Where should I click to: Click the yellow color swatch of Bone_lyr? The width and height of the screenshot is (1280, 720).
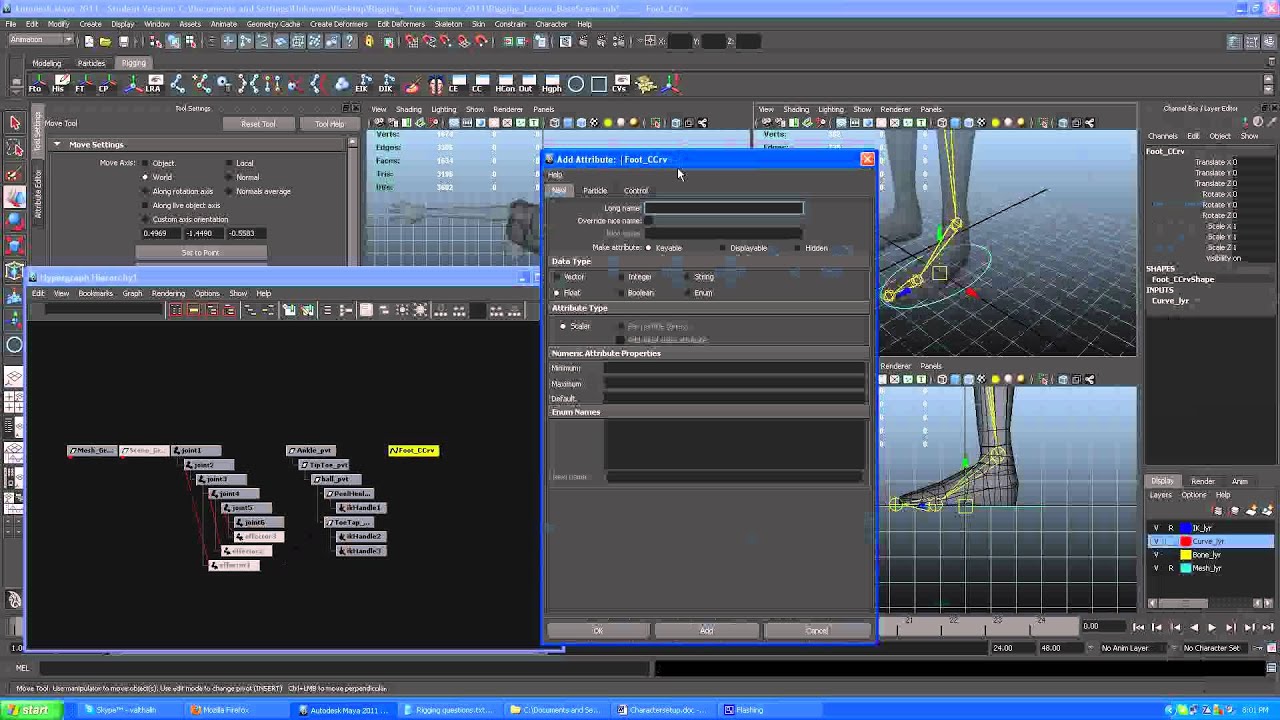click(1186, 555)
